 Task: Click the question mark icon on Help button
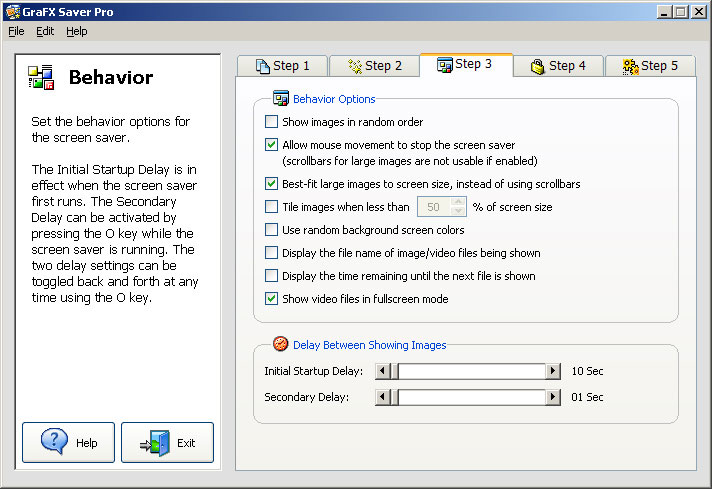click(x=54, y=441)
